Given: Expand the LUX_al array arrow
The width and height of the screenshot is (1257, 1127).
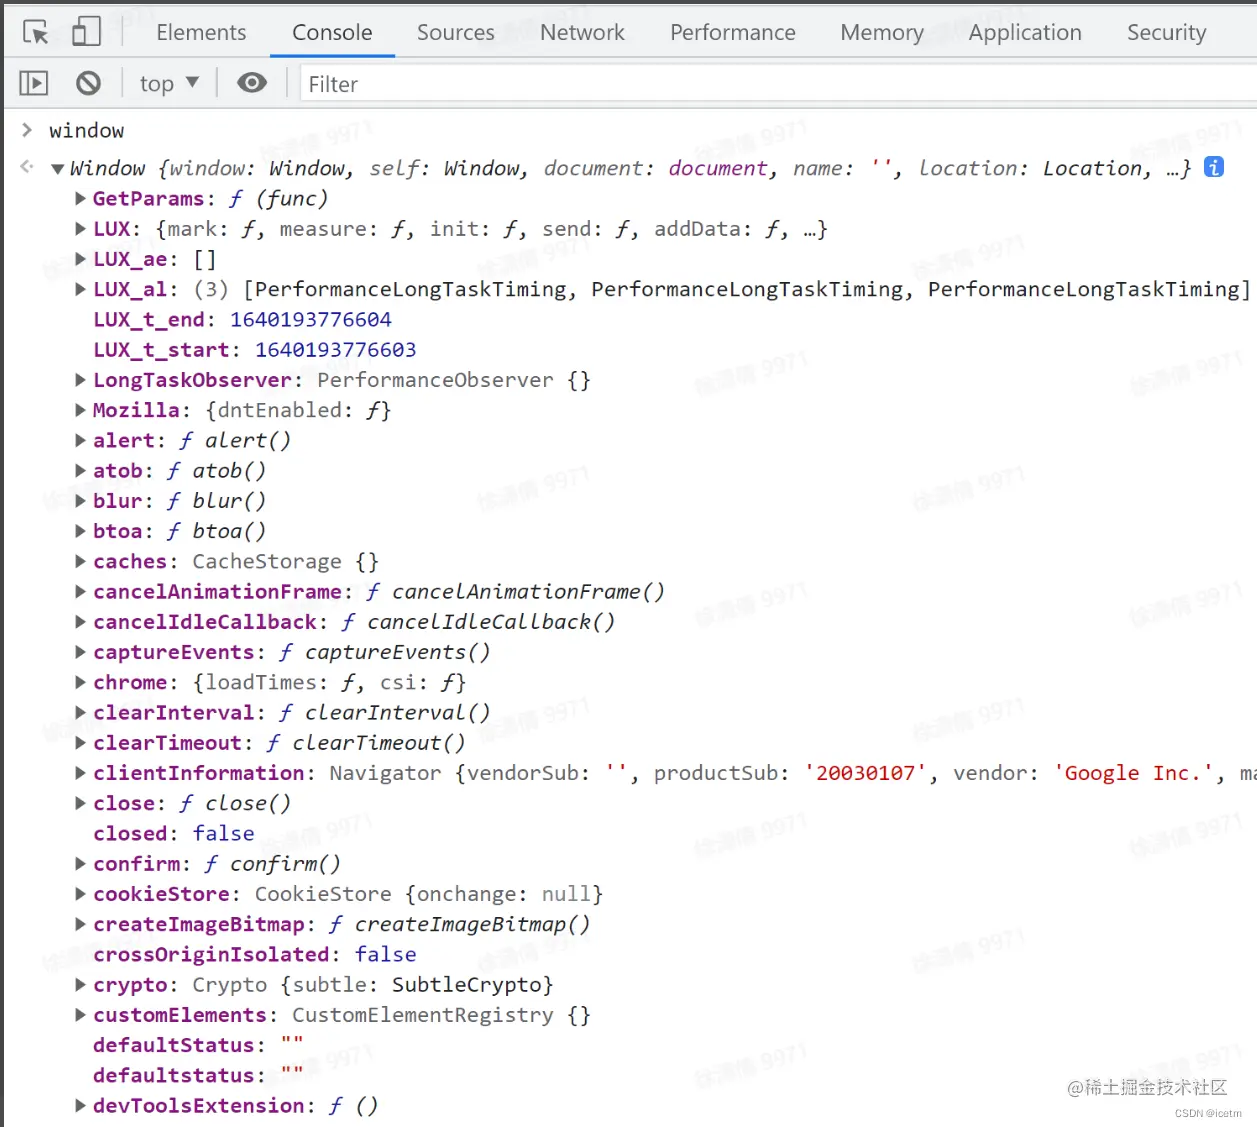Looking at the screenshot, I should pyautogui.click(x=80, y=289).
